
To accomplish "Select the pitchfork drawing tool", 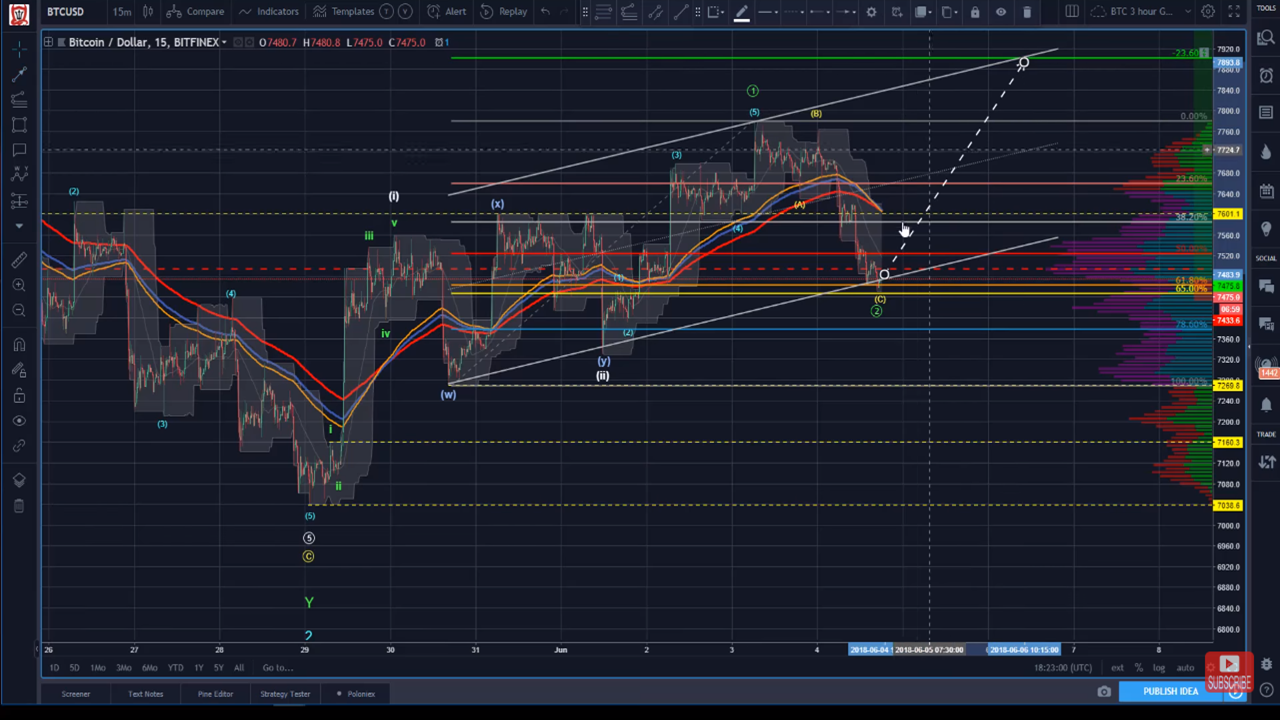I will 19,99.
